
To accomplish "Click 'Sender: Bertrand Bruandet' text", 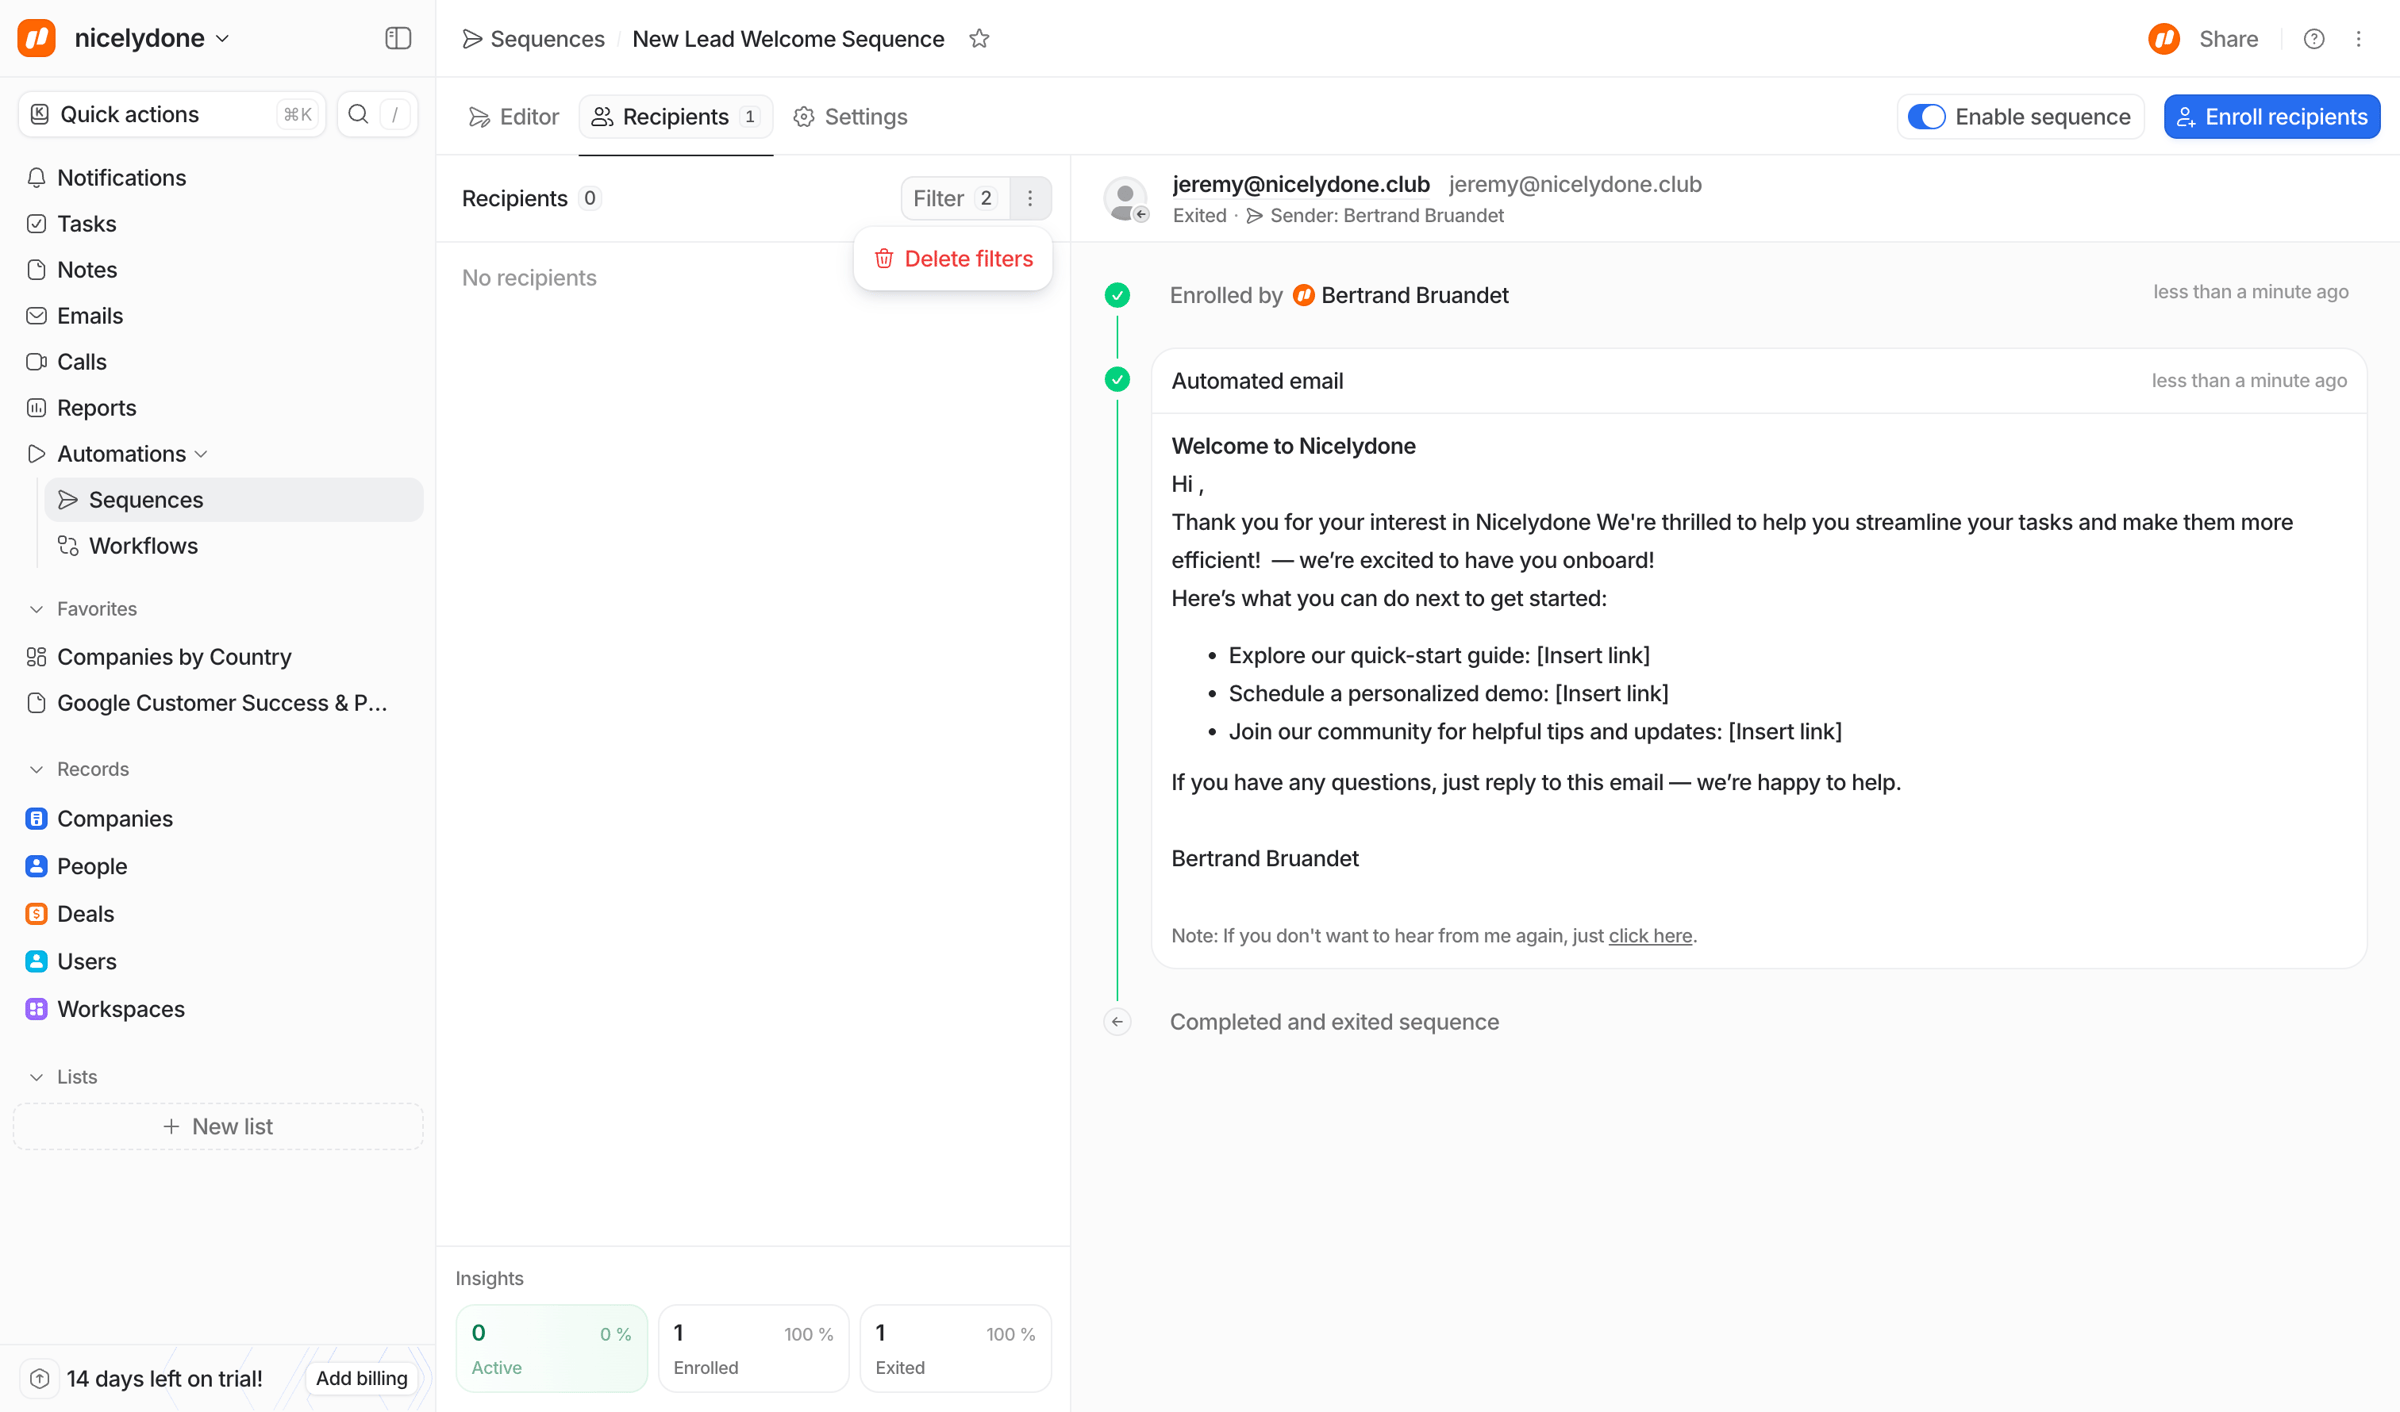I will (1386, 215).
